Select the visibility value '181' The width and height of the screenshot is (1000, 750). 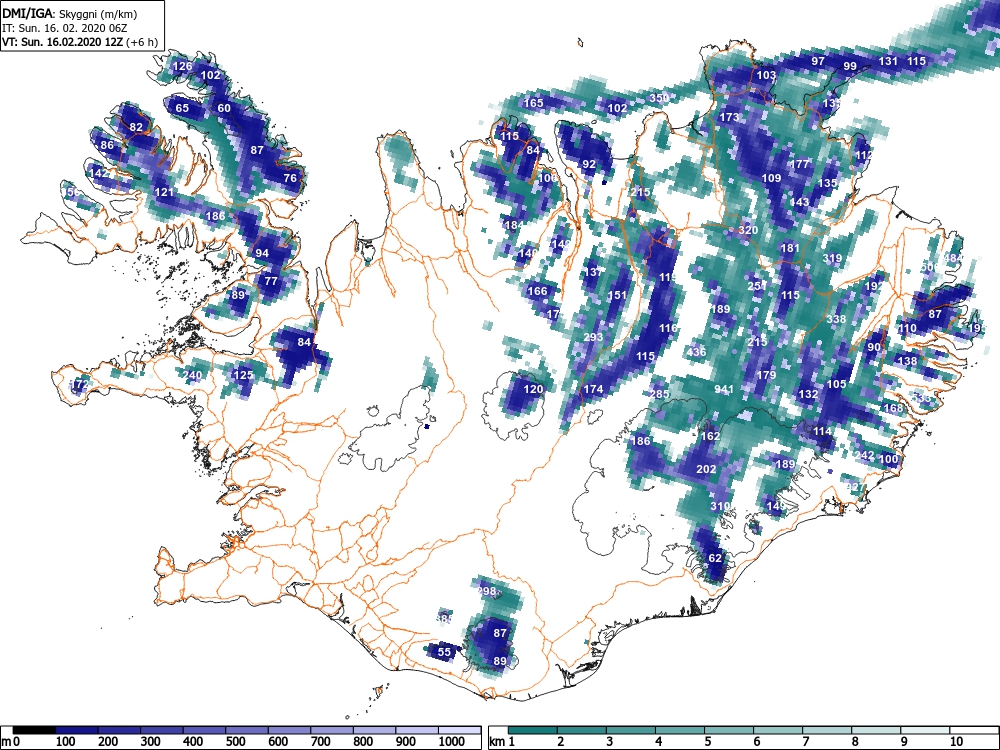coord(790,248)
